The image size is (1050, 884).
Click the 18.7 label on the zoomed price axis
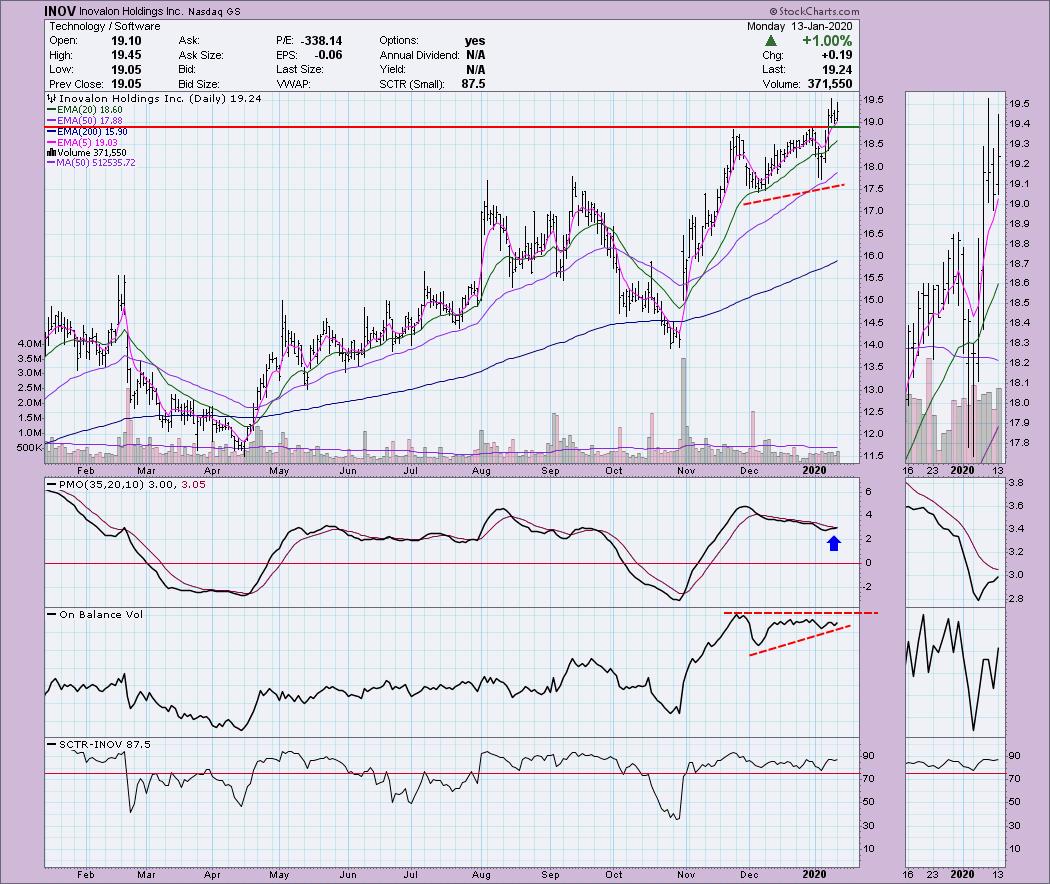(1019, 263)
